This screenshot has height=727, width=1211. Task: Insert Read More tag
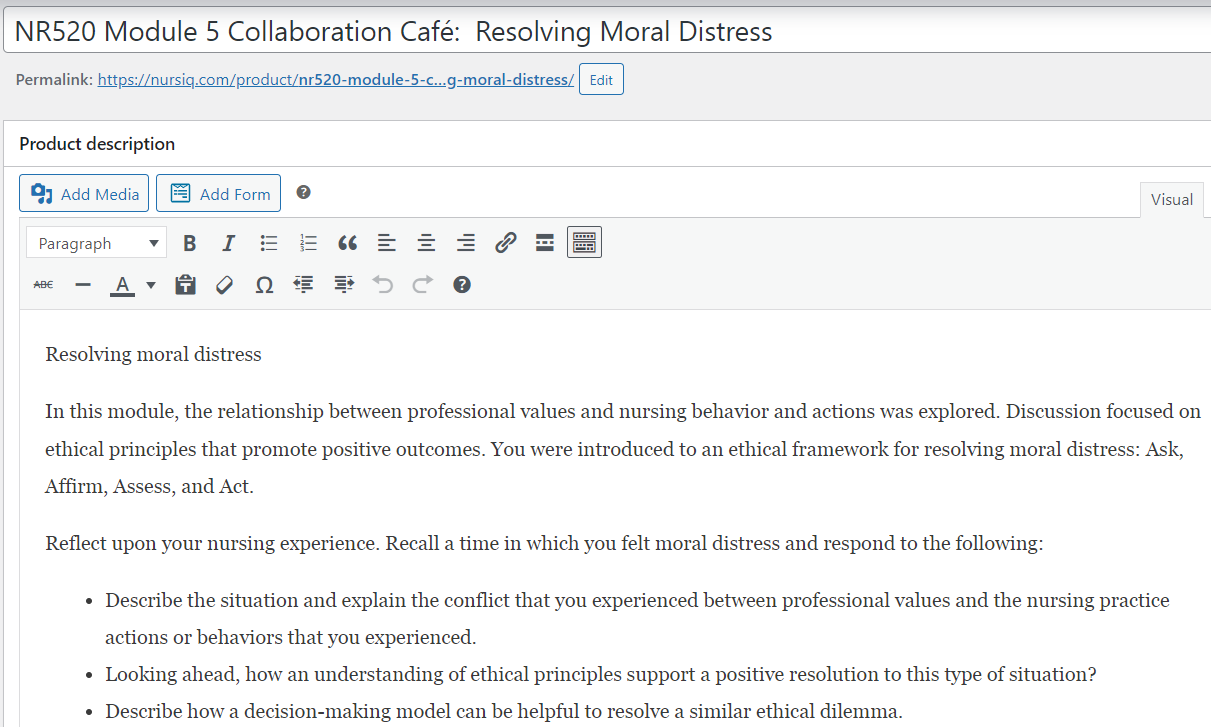(545, 243)
